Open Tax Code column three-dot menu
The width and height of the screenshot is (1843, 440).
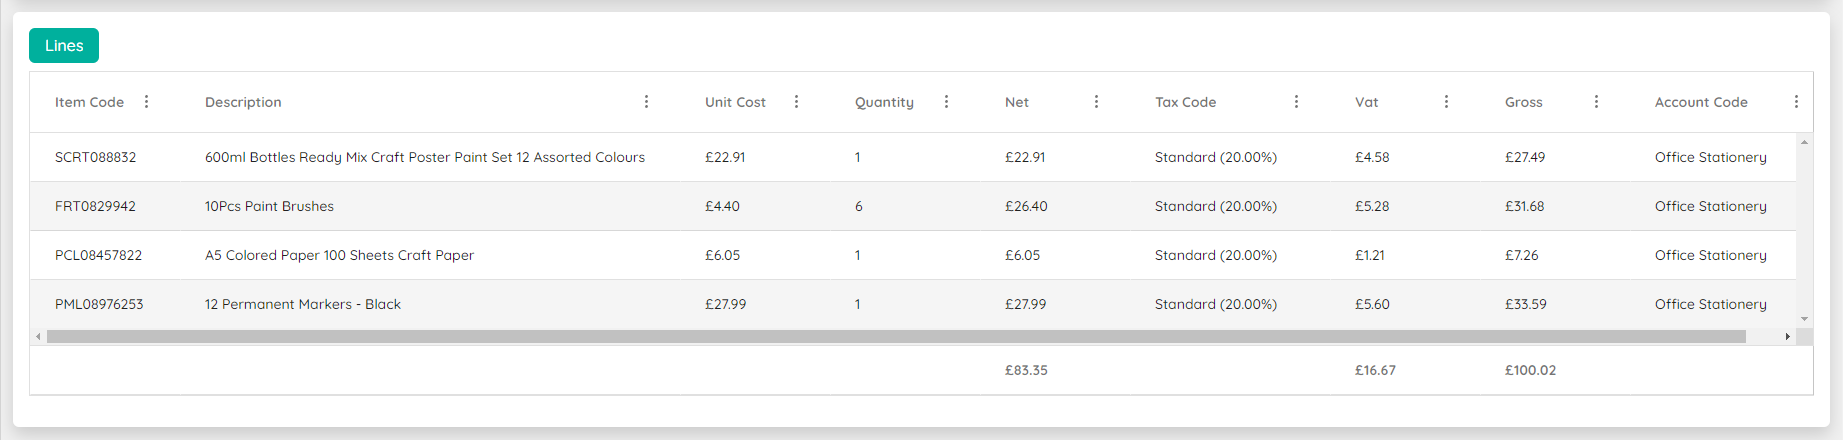click(x=1297, y=102)
